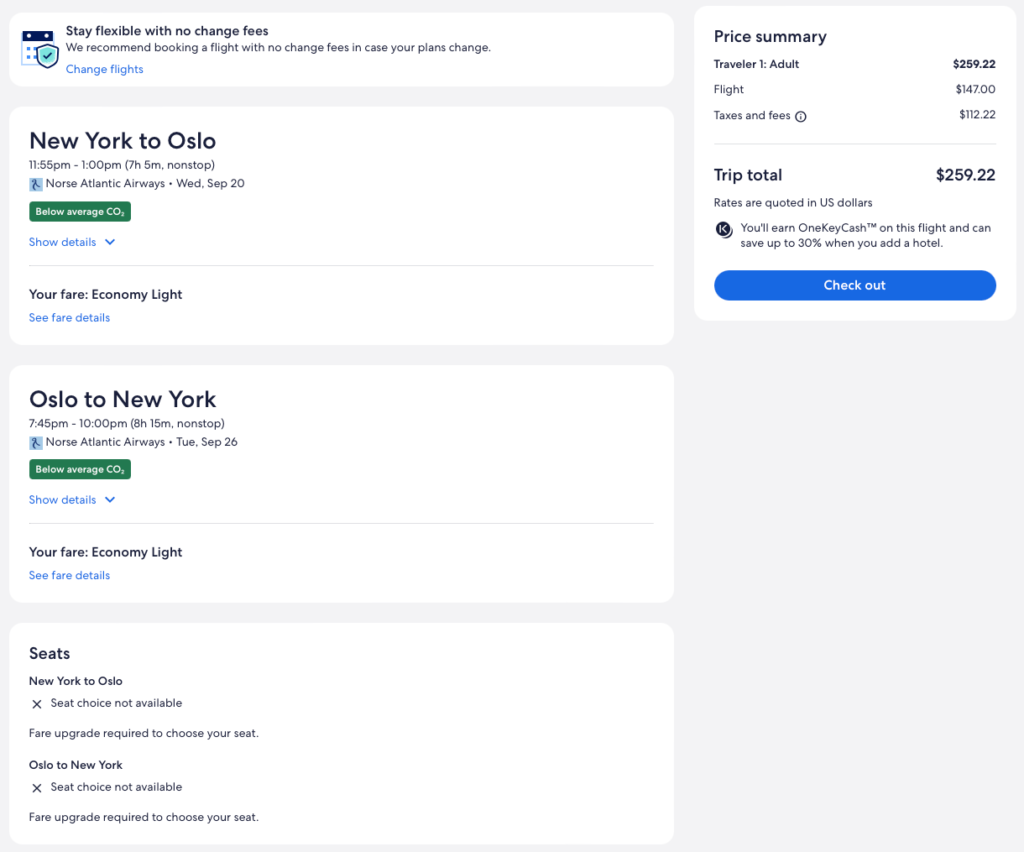Open the Taxes and fees info icon
Image resolution: width=1024 pixels, height=852 pixels.
click(x=801, y=116)
